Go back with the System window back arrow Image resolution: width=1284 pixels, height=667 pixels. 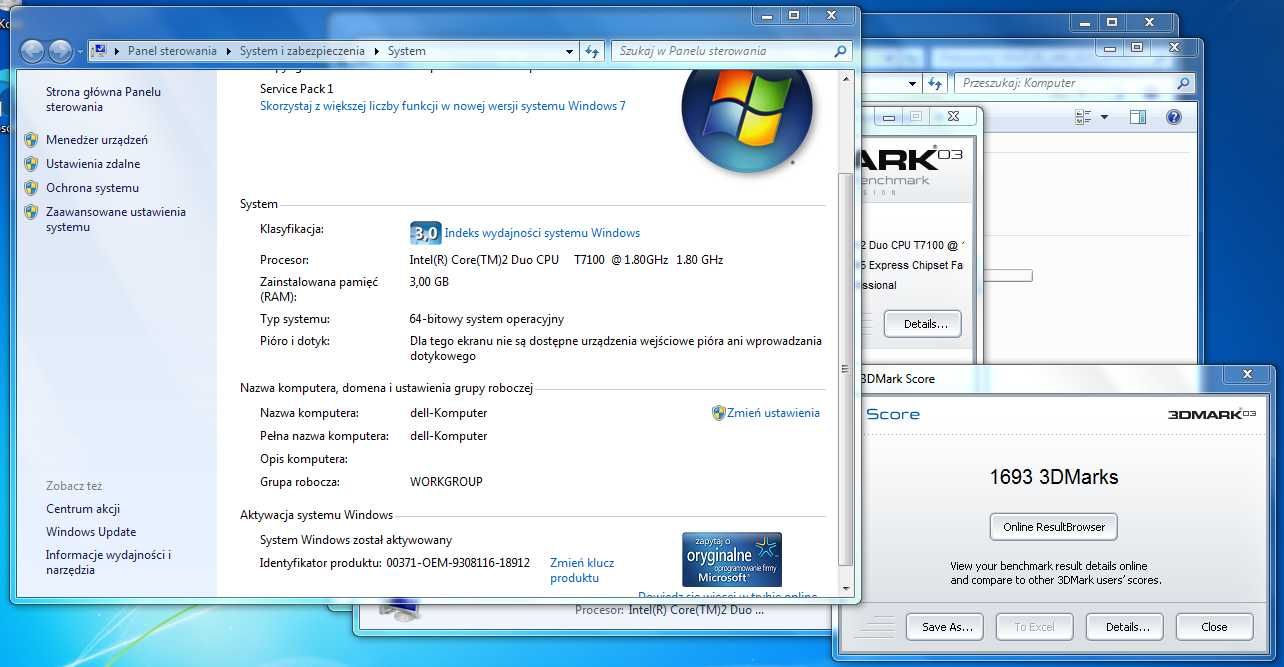pos(32,51)
